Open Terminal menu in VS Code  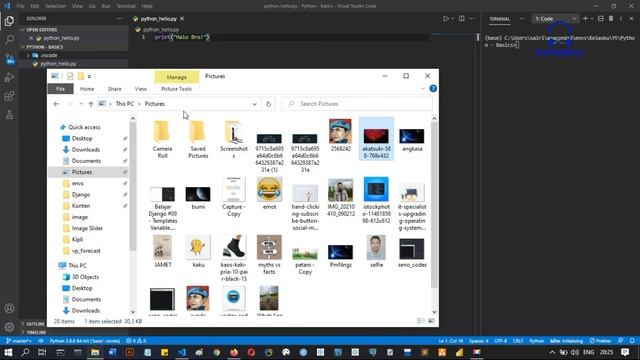pyautogui.click(x=126, y=6)
